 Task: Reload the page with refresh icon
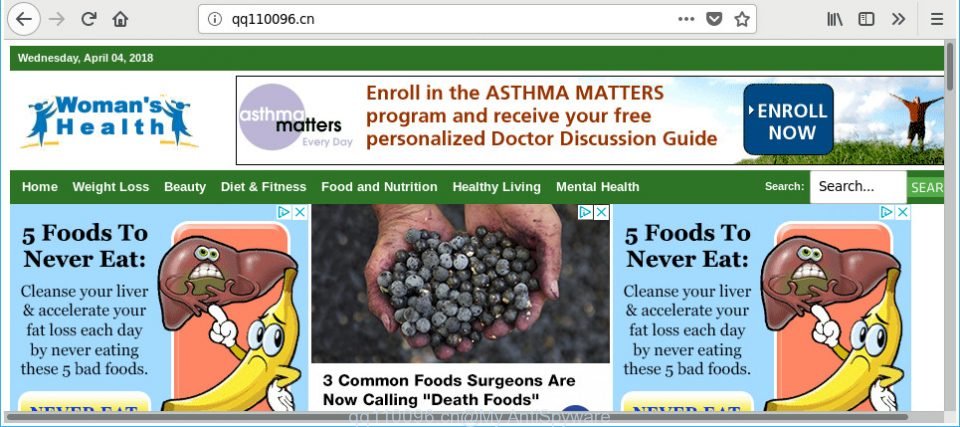click(x=89, y=19)
